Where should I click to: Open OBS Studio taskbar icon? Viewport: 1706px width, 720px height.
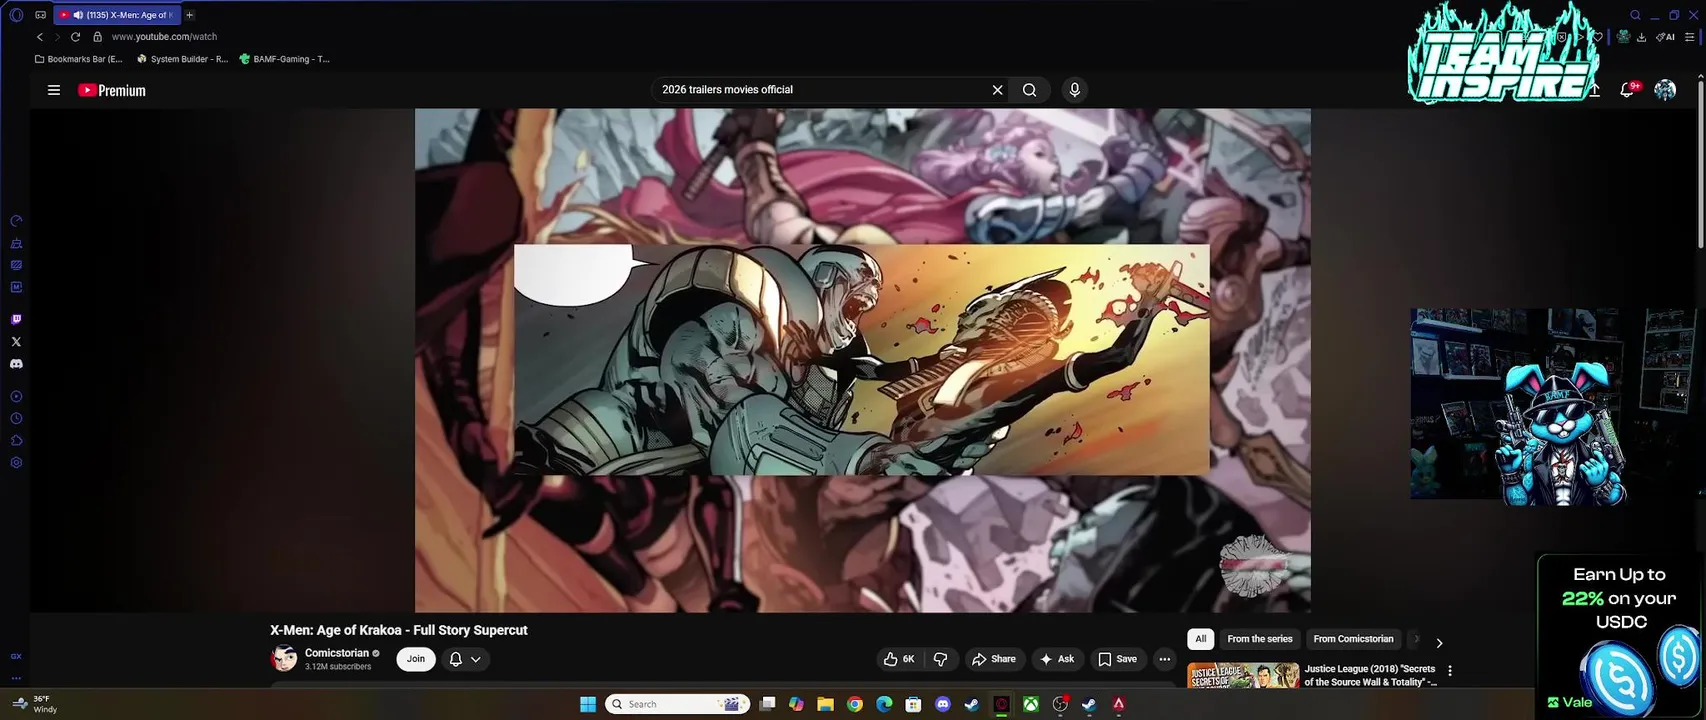point(1060,704)
